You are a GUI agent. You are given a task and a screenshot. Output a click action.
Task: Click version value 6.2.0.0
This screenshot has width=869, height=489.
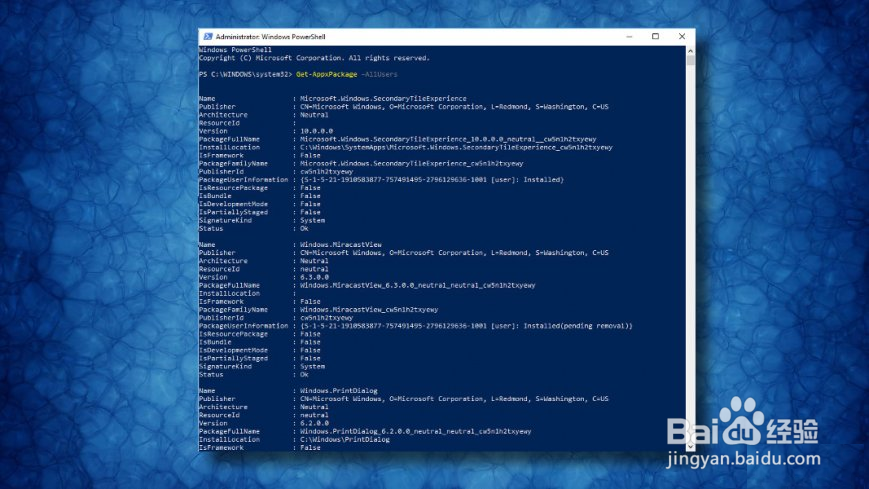coord(314,424)
